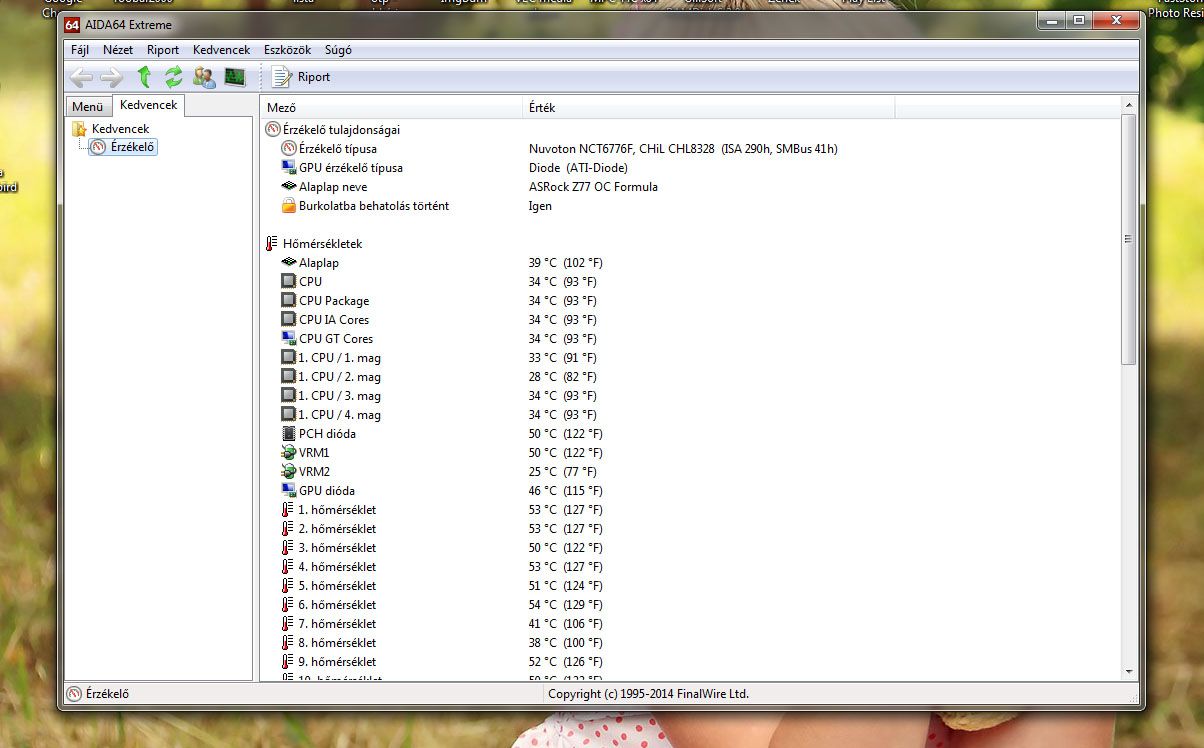1204x748 pixels.
Task: Click the value 'Igen'
Action: click(x=540, y=205)
